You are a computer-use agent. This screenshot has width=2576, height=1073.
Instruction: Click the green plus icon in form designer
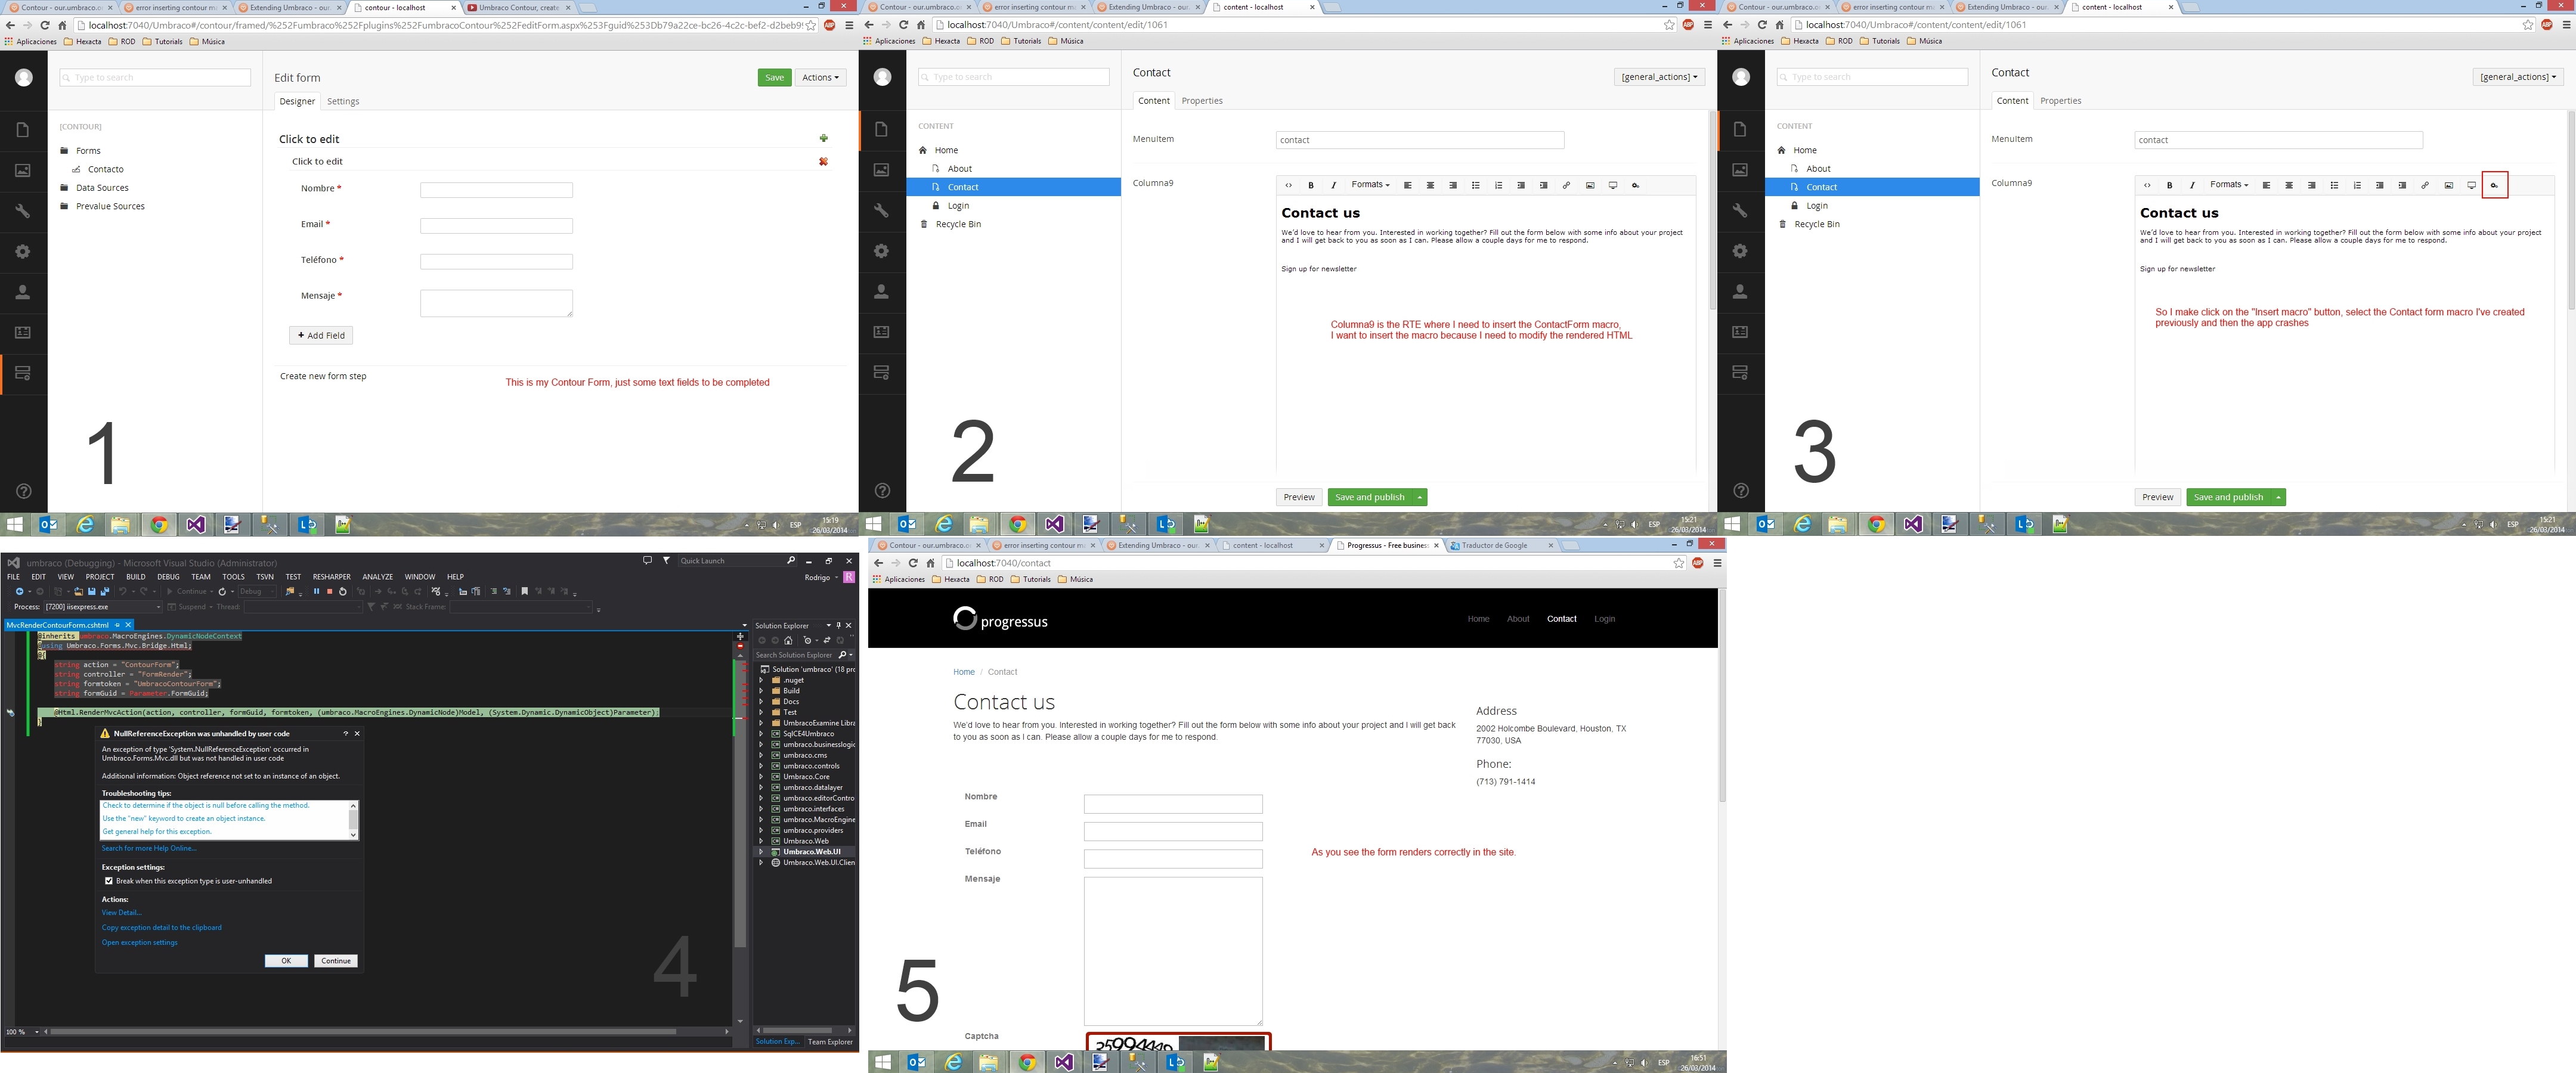(823, 138)
